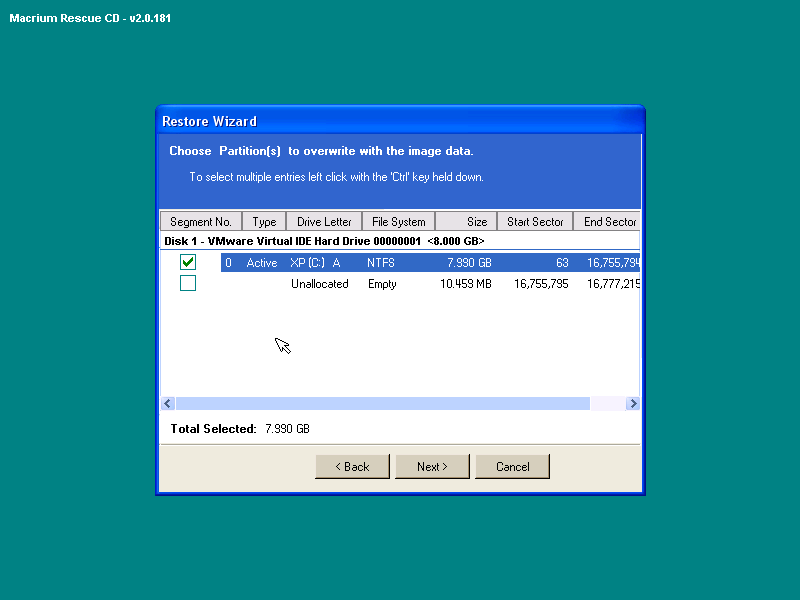Click the "10.459 MB" size cell
Screen dimensions: 800x600
[465, 284]
